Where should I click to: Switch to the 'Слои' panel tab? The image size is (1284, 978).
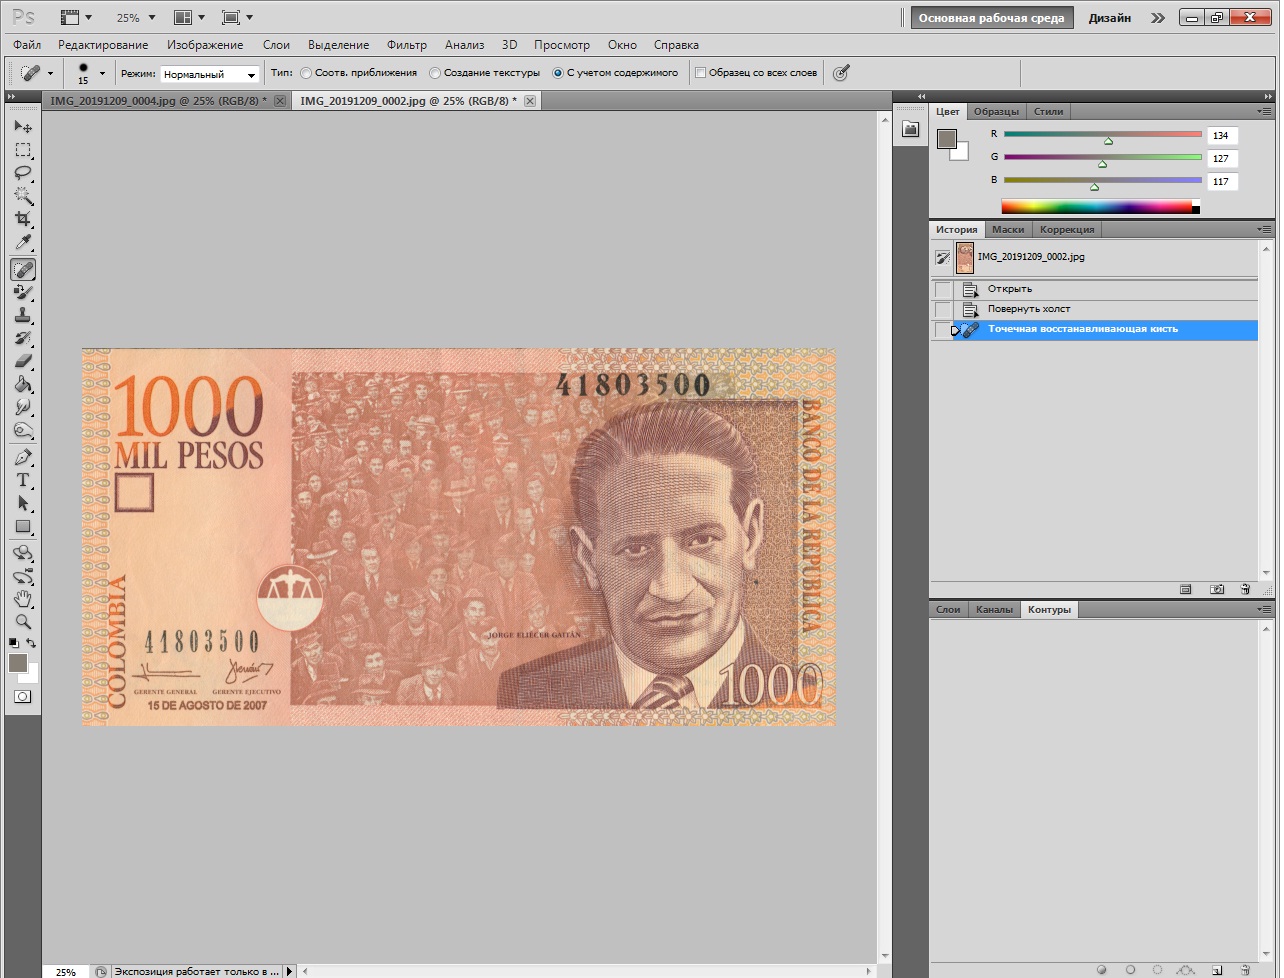coord(948,610)
